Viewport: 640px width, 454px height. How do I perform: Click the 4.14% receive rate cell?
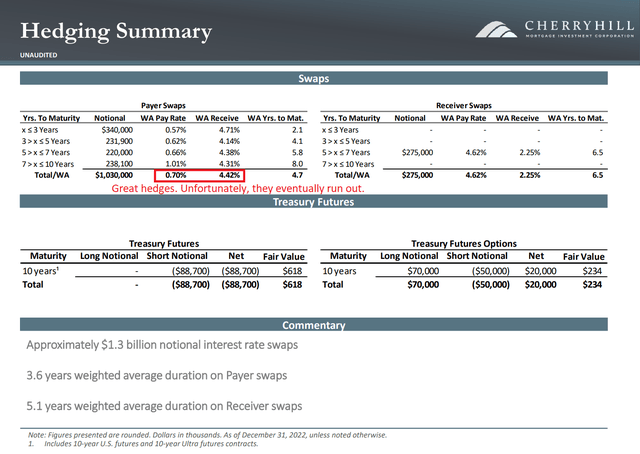(229, 141)
